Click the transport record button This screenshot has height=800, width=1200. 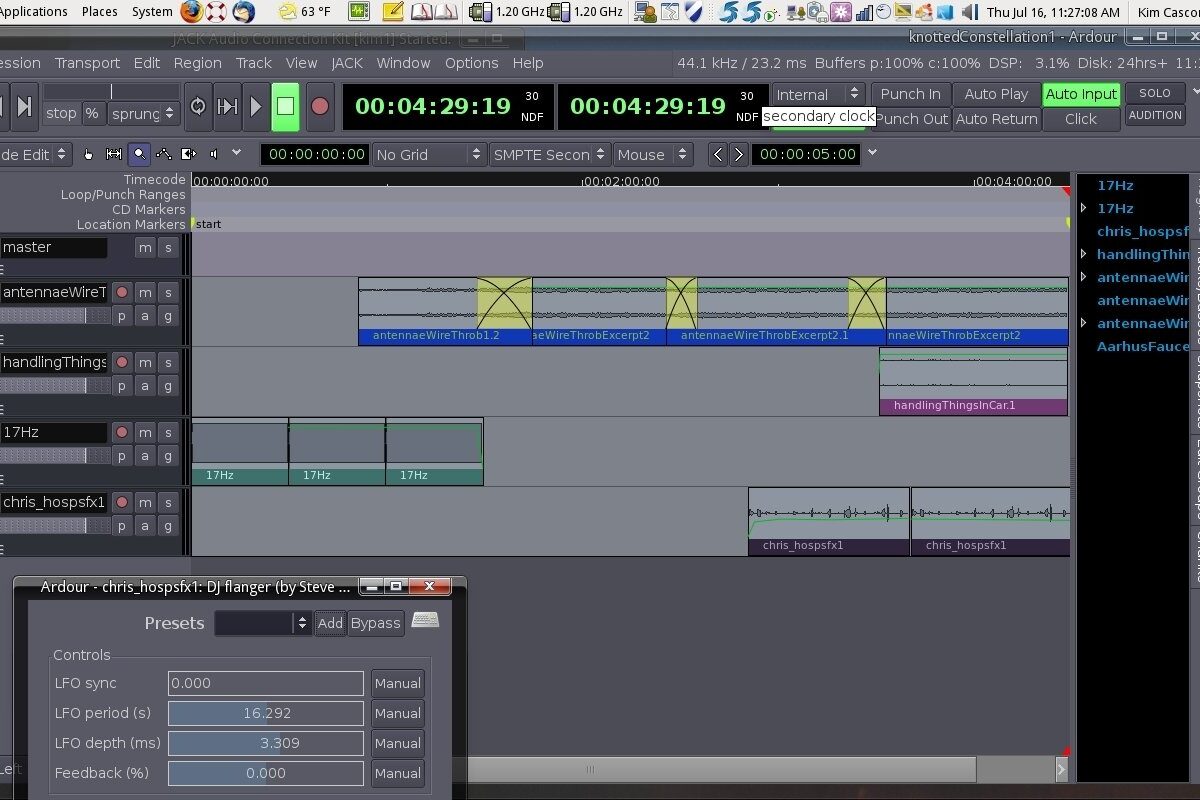(320, 106)
